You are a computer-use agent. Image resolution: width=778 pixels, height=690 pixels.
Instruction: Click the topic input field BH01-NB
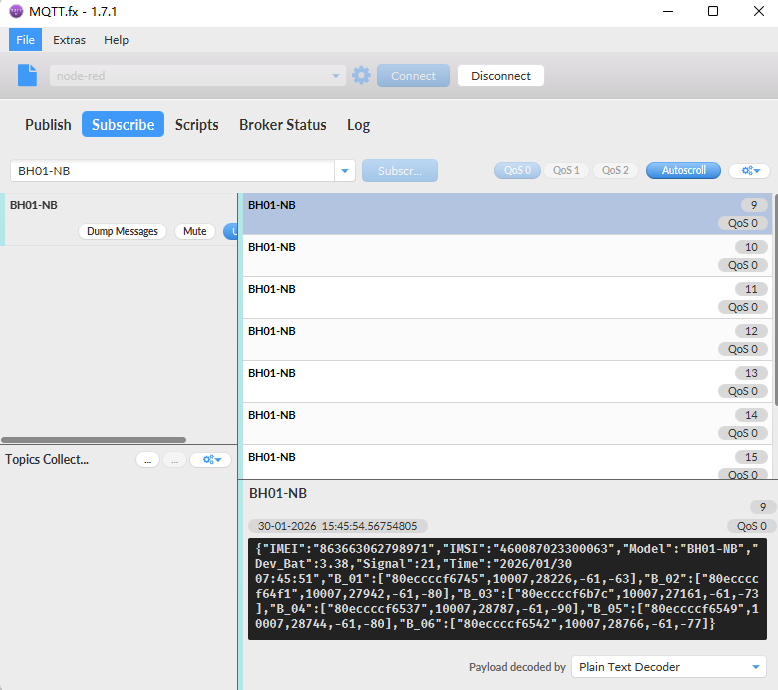pos(173,171)
